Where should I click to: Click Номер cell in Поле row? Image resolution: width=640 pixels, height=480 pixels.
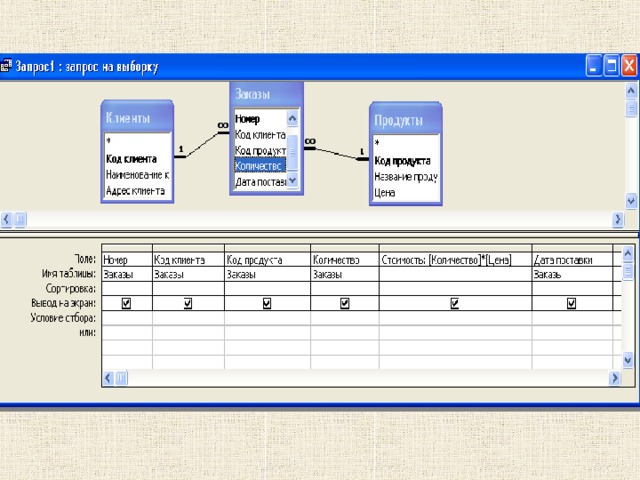point(127,260)
